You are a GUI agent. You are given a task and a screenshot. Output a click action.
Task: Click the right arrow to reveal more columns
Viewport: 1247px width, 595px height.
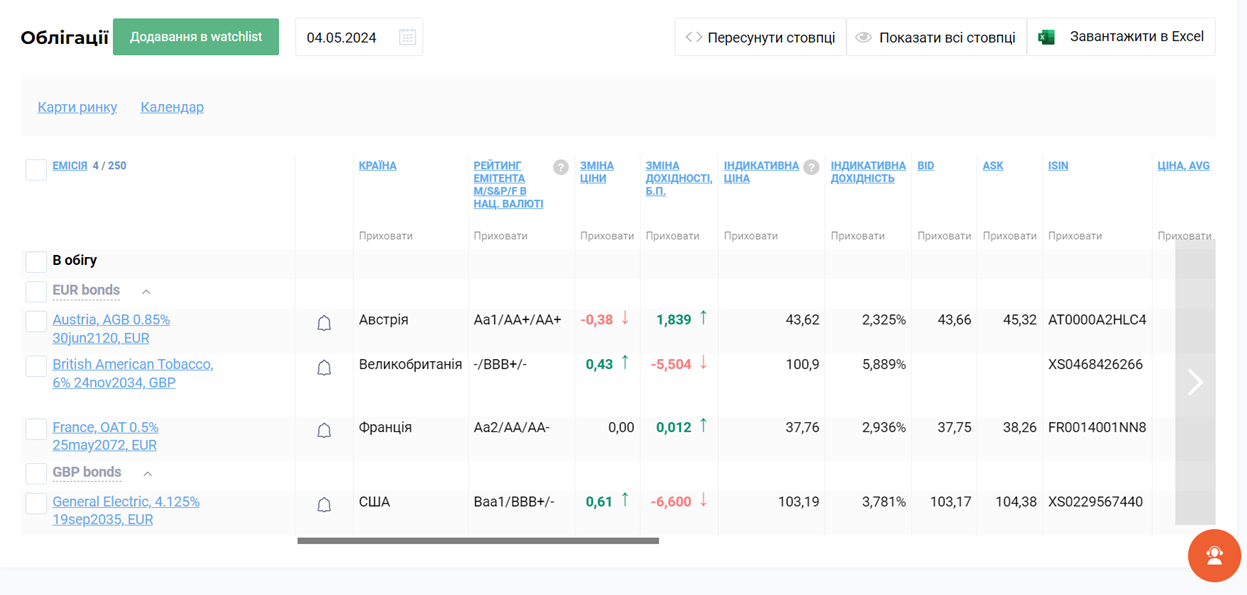click(x=1194, y=383)
